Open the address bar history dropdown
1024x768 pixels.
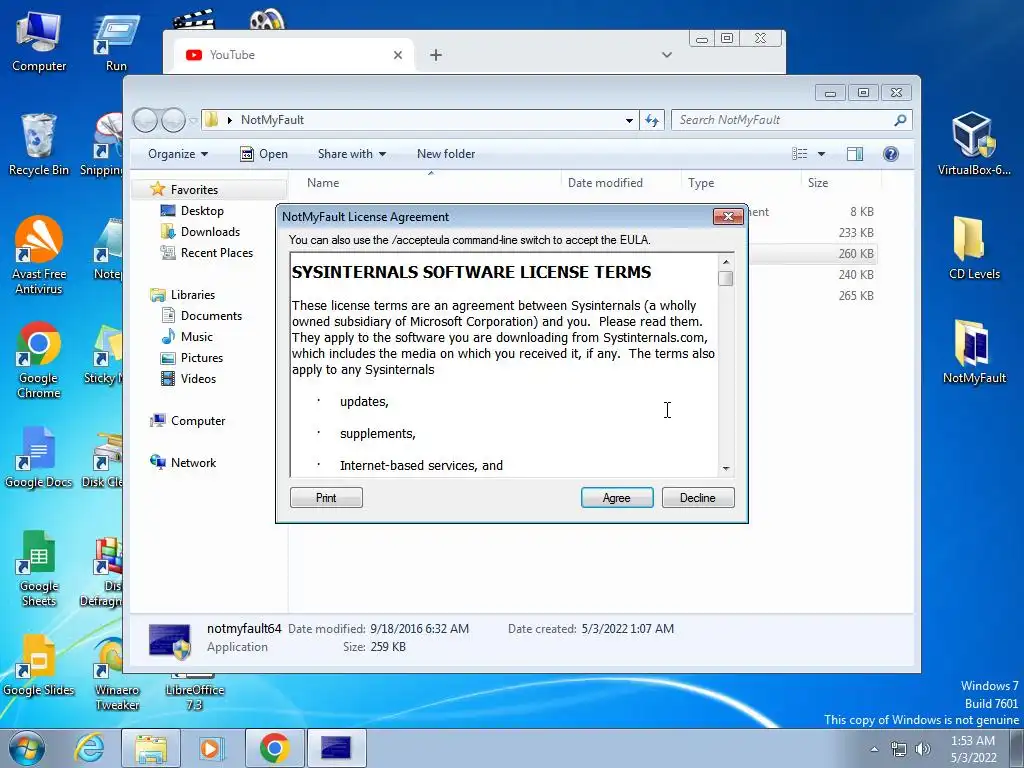[x=629, y=120]
